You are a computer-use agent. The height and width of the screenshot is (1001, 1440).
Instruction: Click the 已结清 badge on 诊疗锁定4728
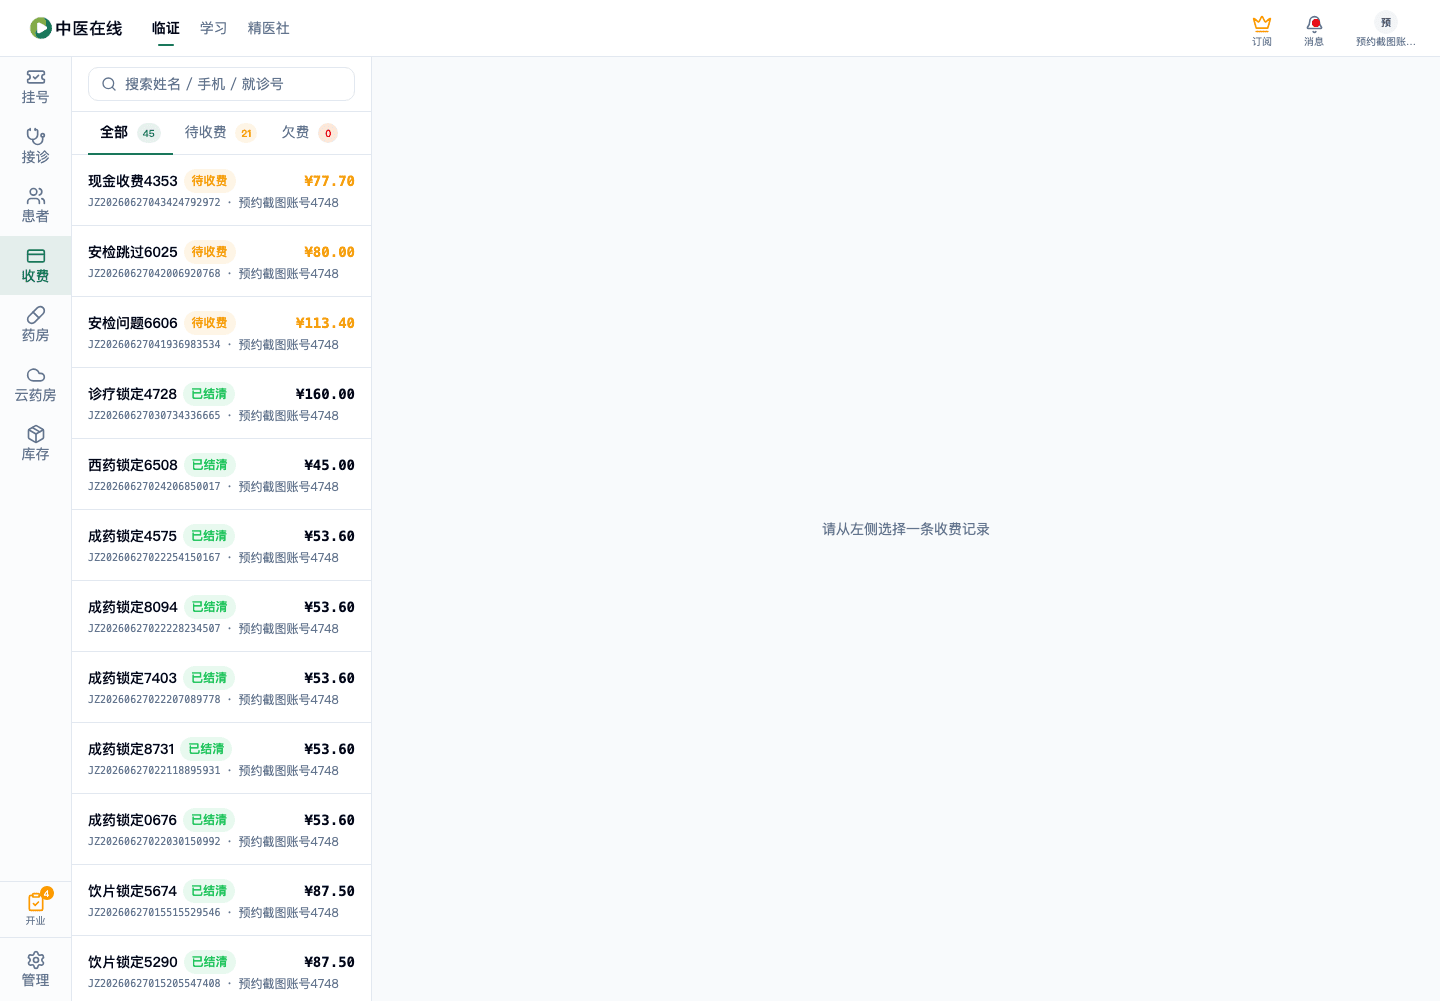(x=209, y=394)
